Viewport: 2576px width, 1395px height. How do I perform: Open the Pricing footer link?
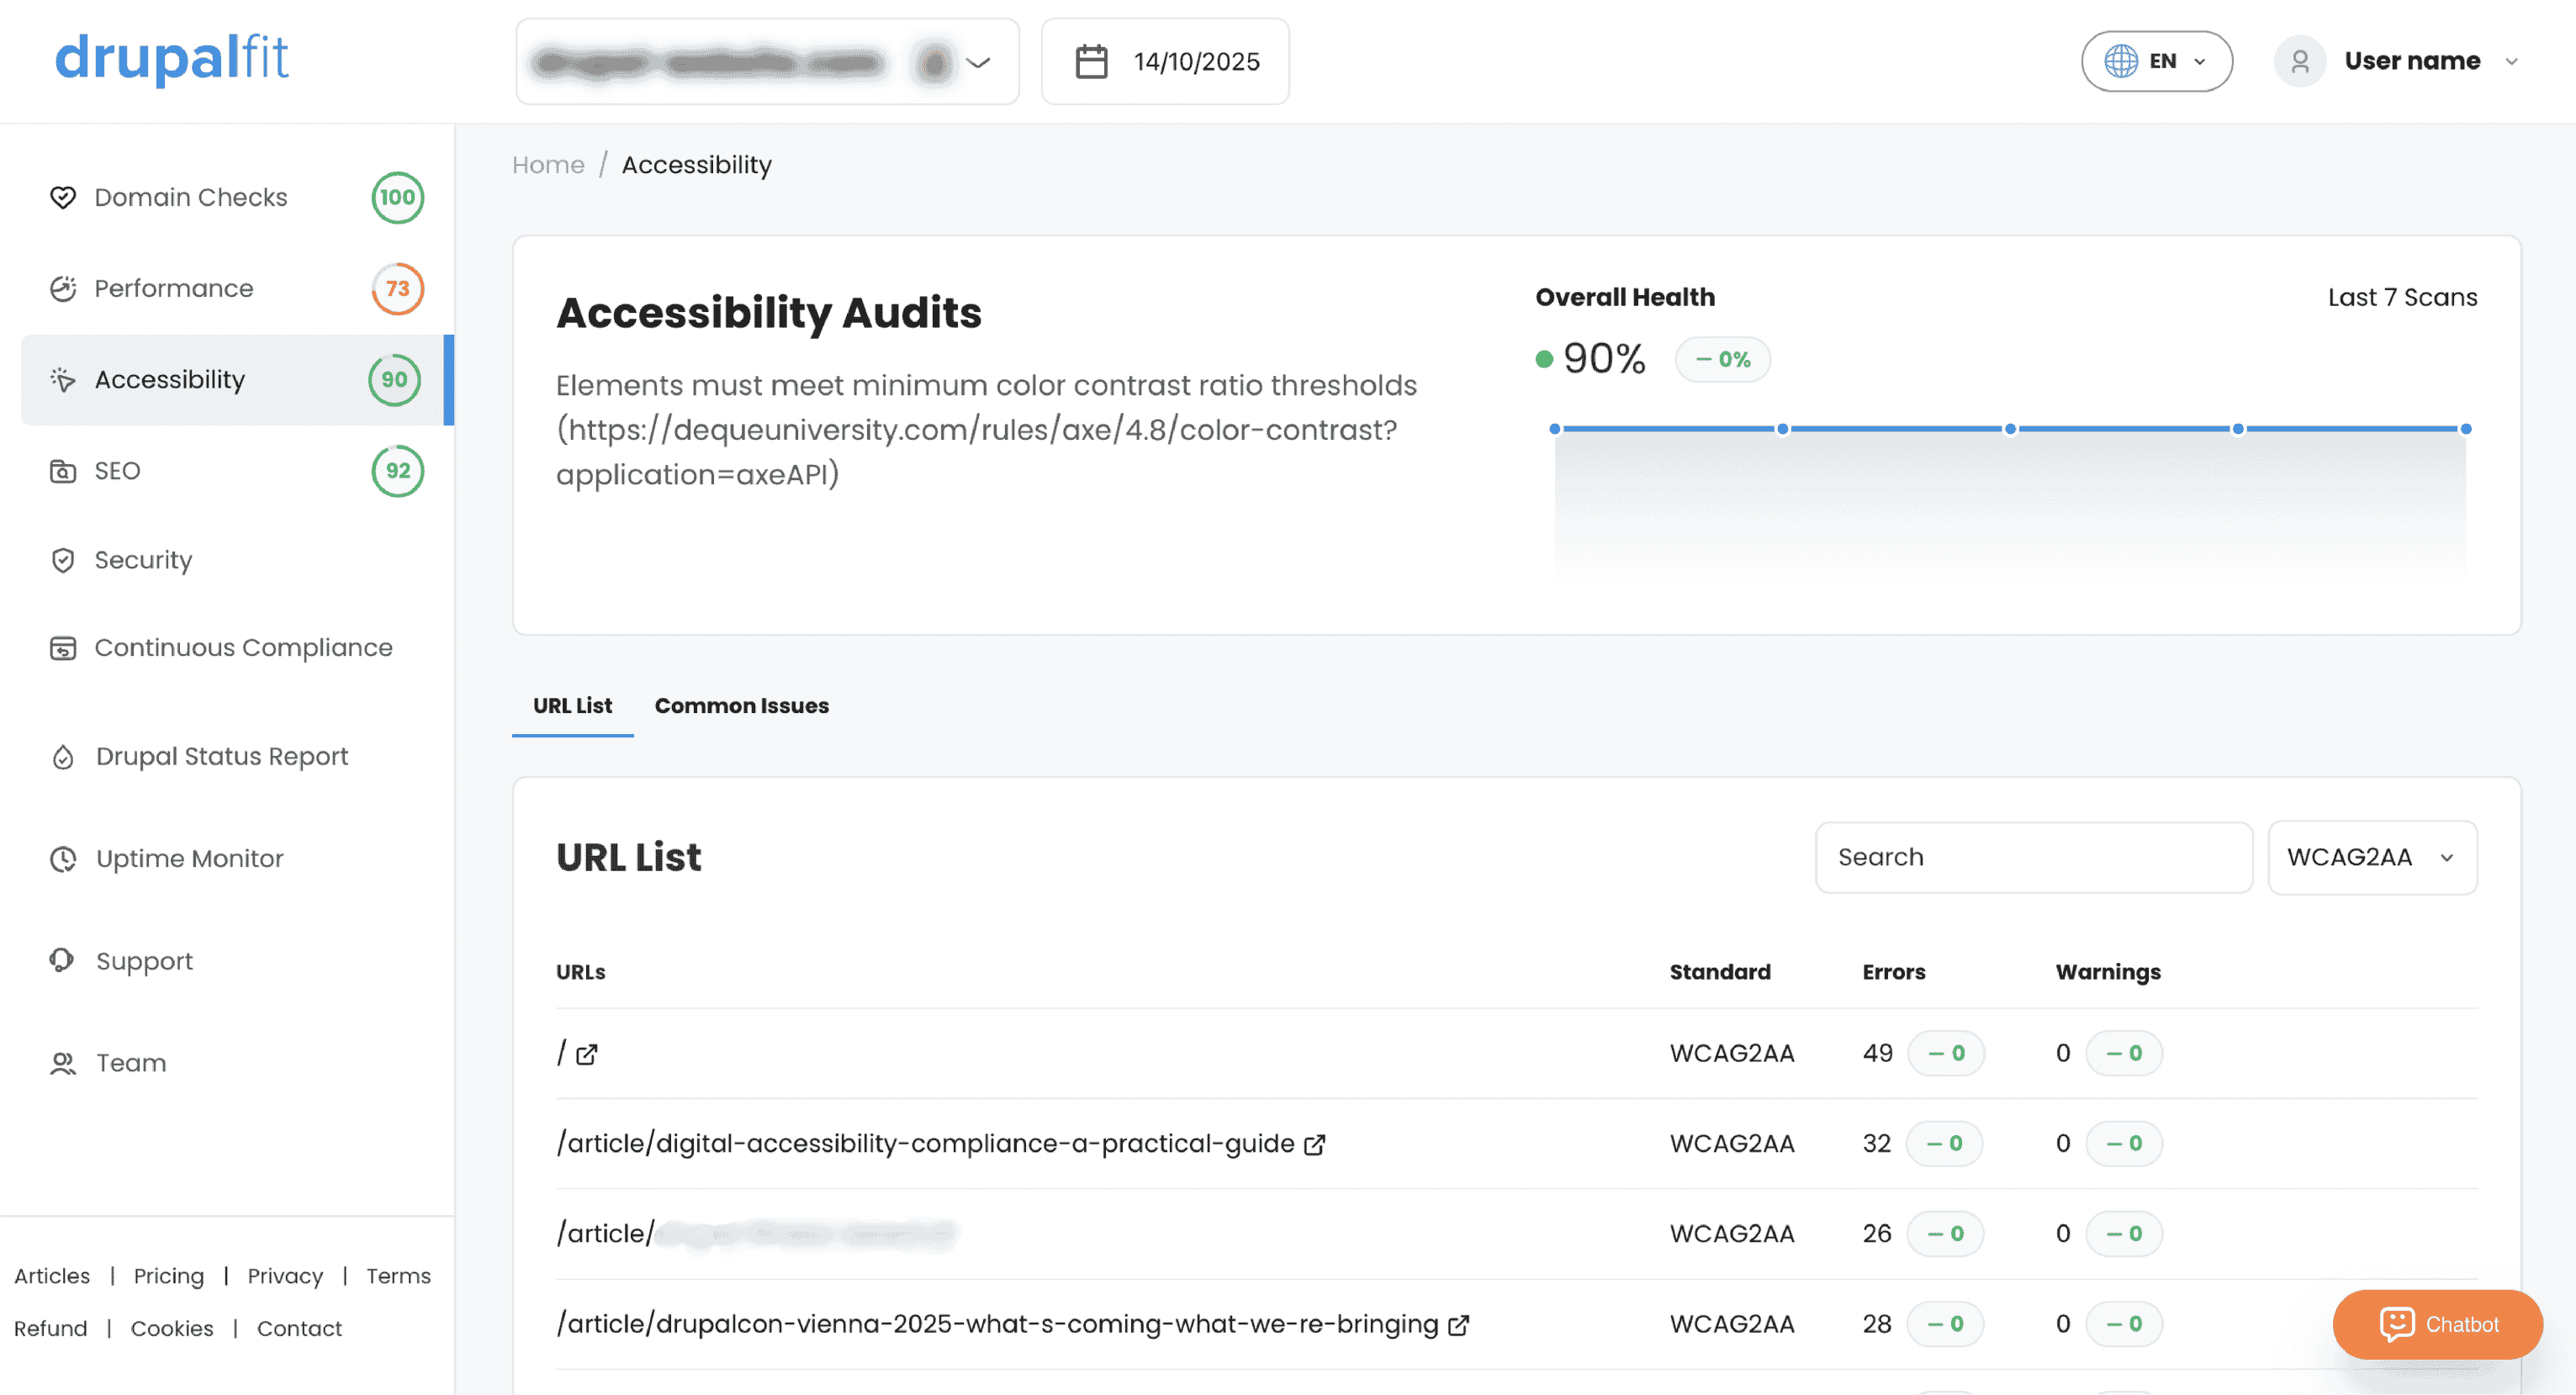(x=169, y=1276)
